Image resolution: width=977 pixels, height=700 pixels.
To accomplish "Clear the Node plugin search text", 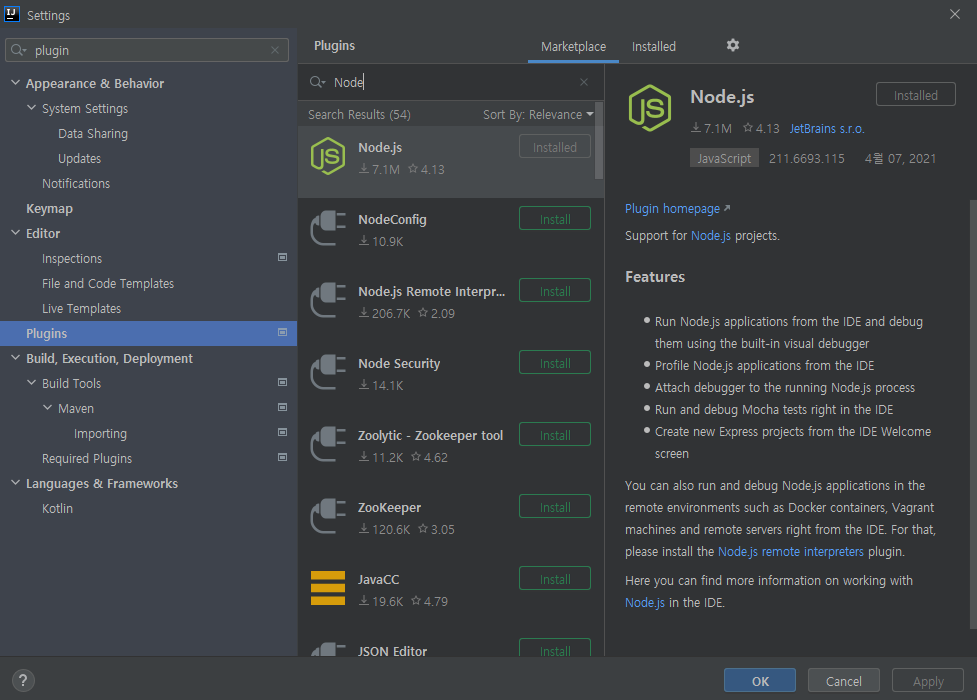I will pos(584,82).
